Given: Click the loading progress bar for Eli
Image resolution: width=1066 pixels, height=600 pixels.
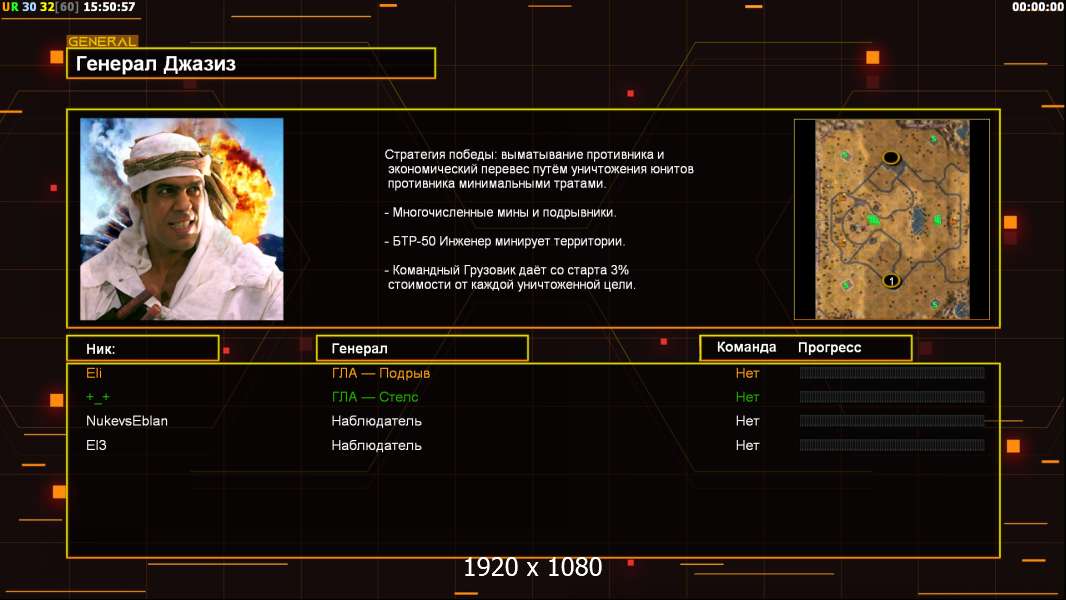Looking at the screenshot, I should 892,372.
